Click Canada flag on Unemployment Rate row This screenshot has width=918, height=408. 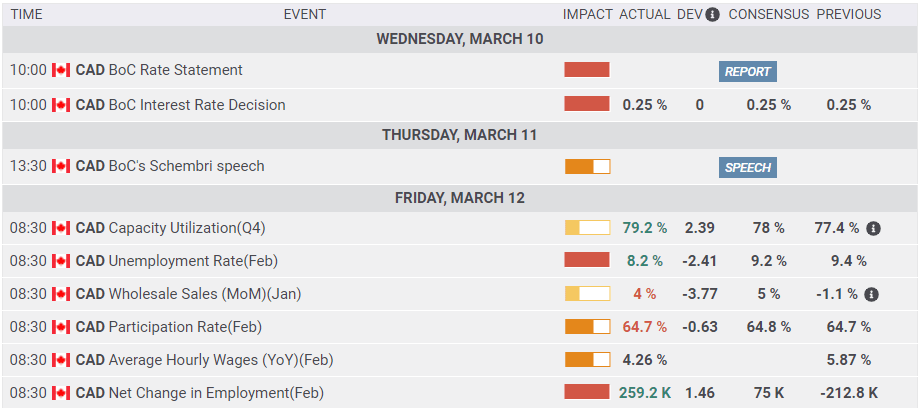pos(61,261)
